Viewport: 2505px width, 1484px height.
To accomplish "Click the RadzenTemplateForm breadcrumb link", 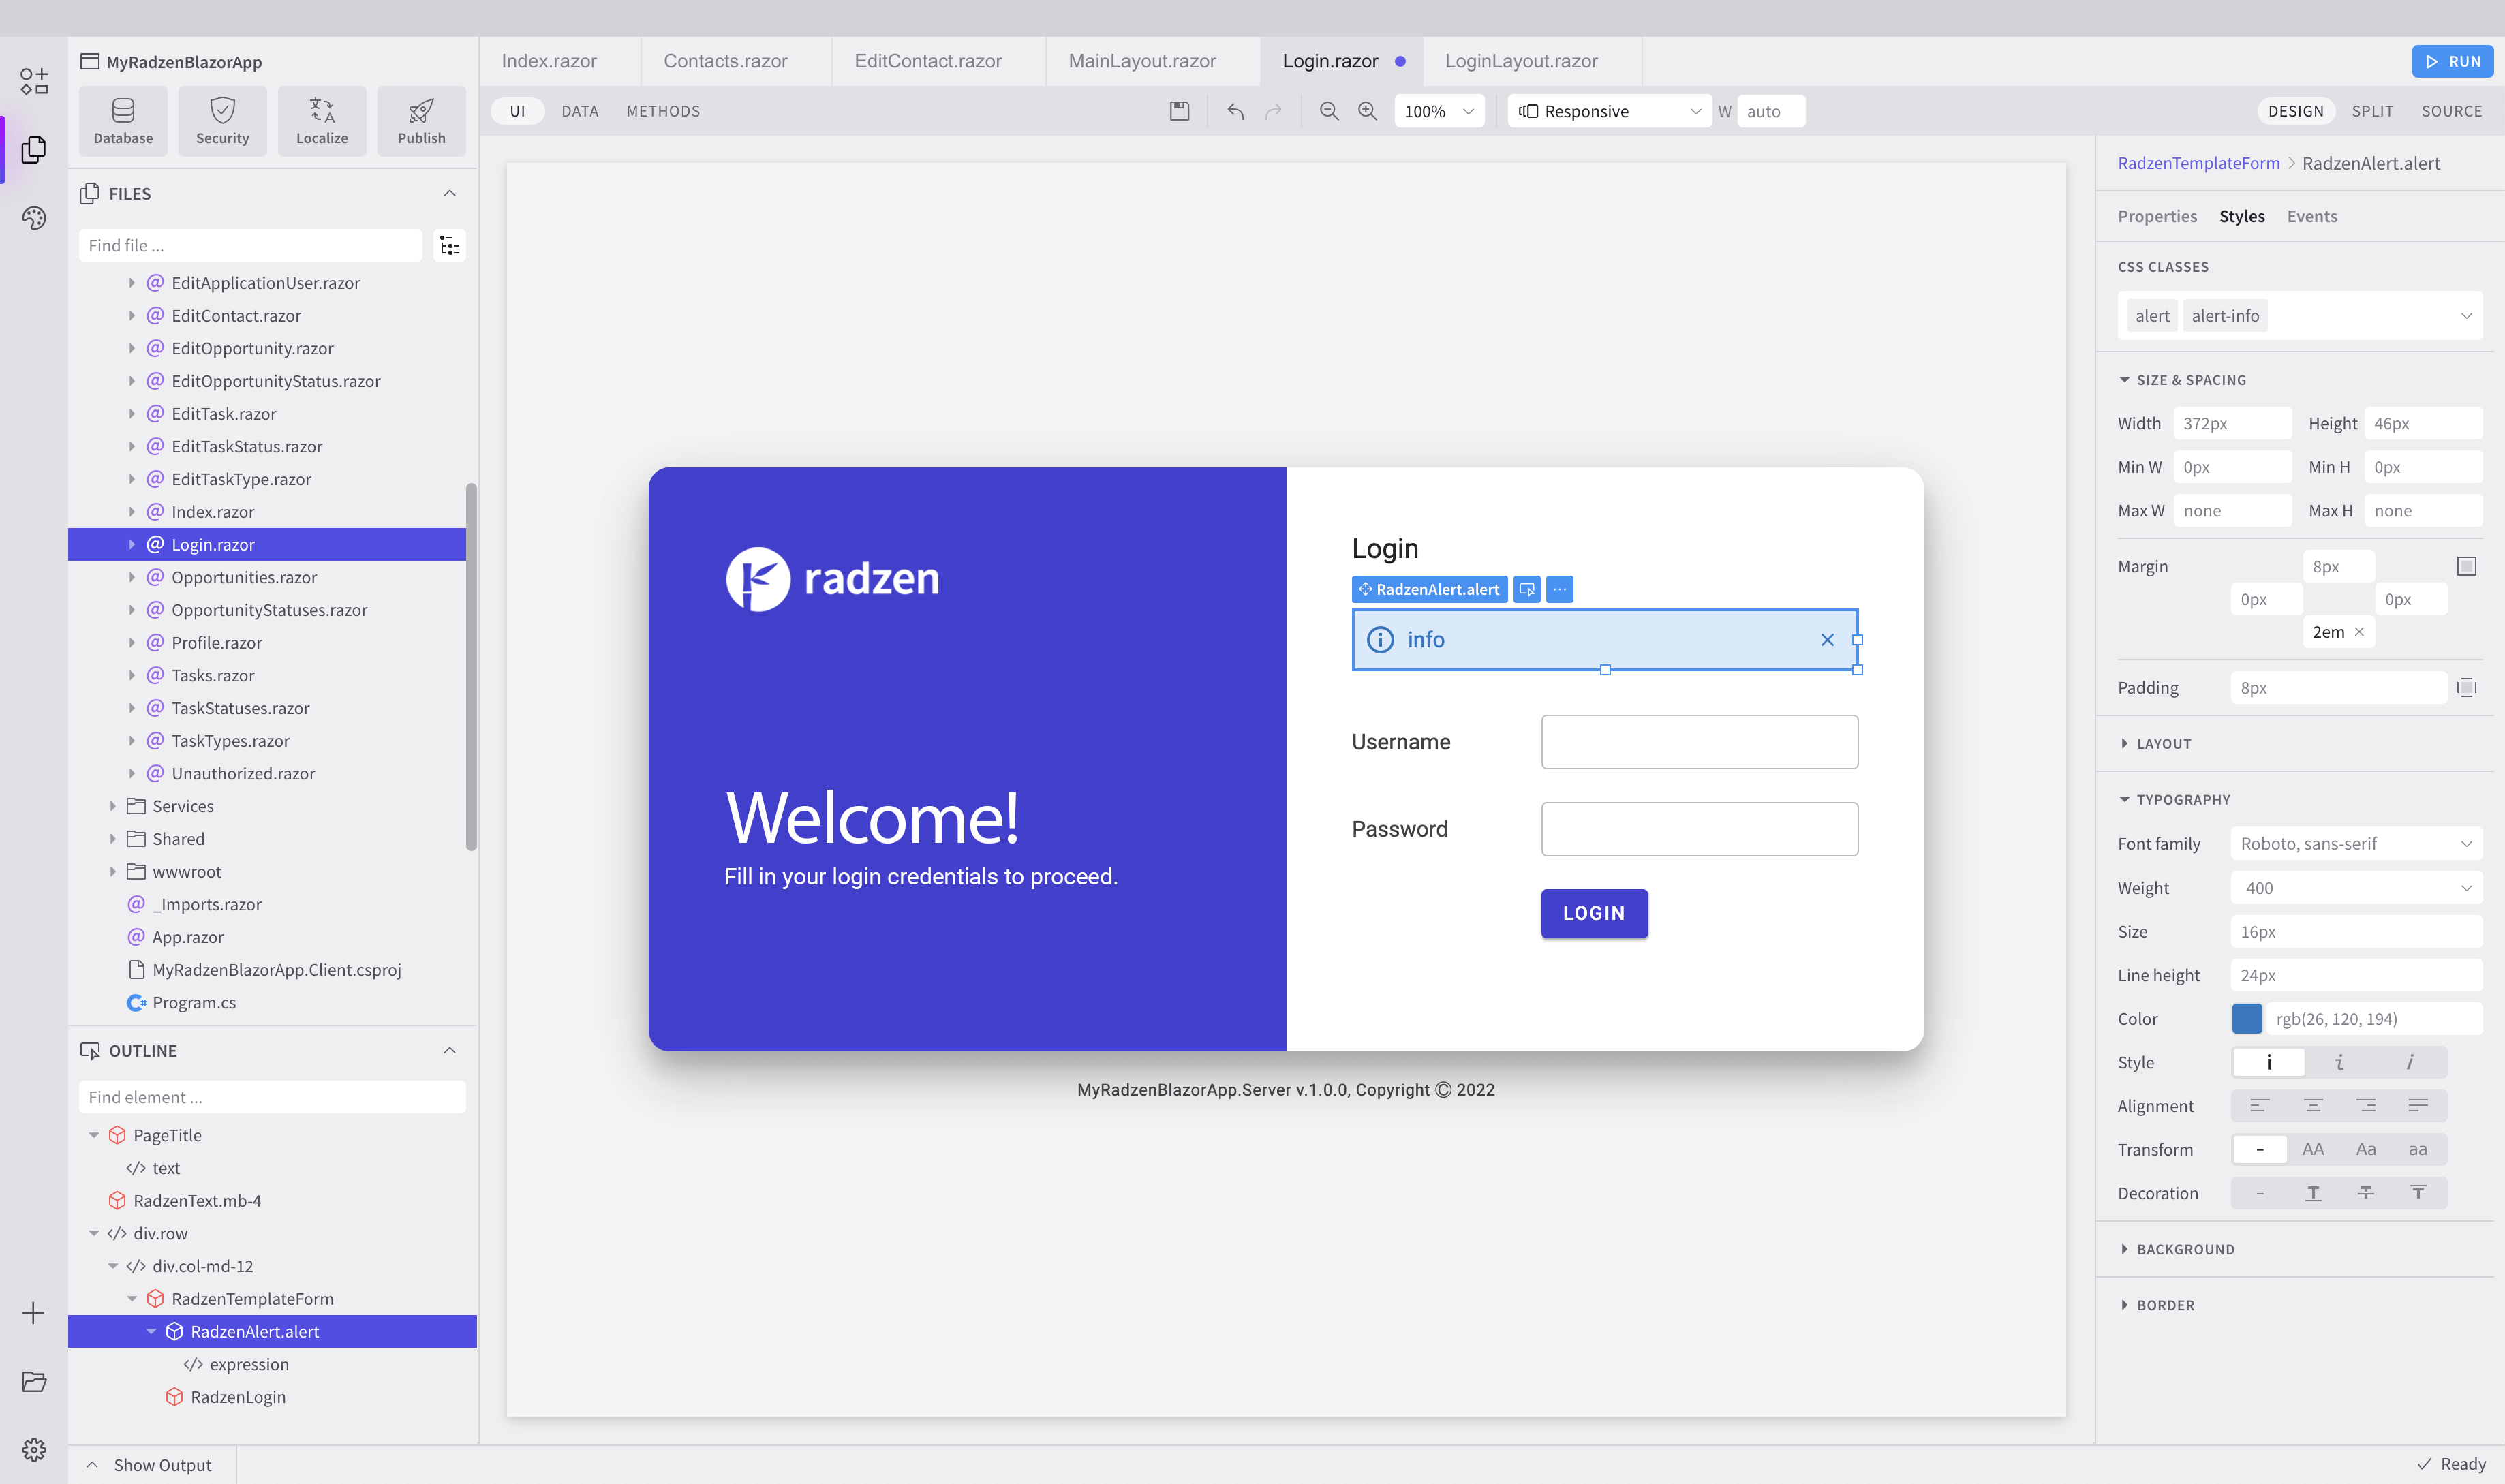I will coord(2198,163).
